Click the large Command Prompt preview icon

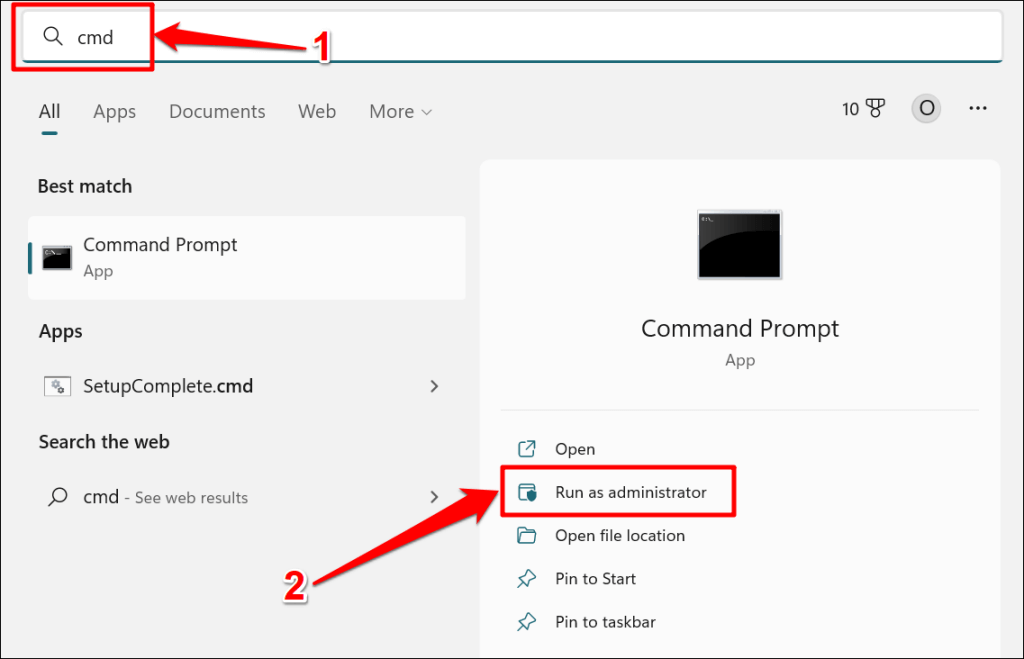point(740,244)
